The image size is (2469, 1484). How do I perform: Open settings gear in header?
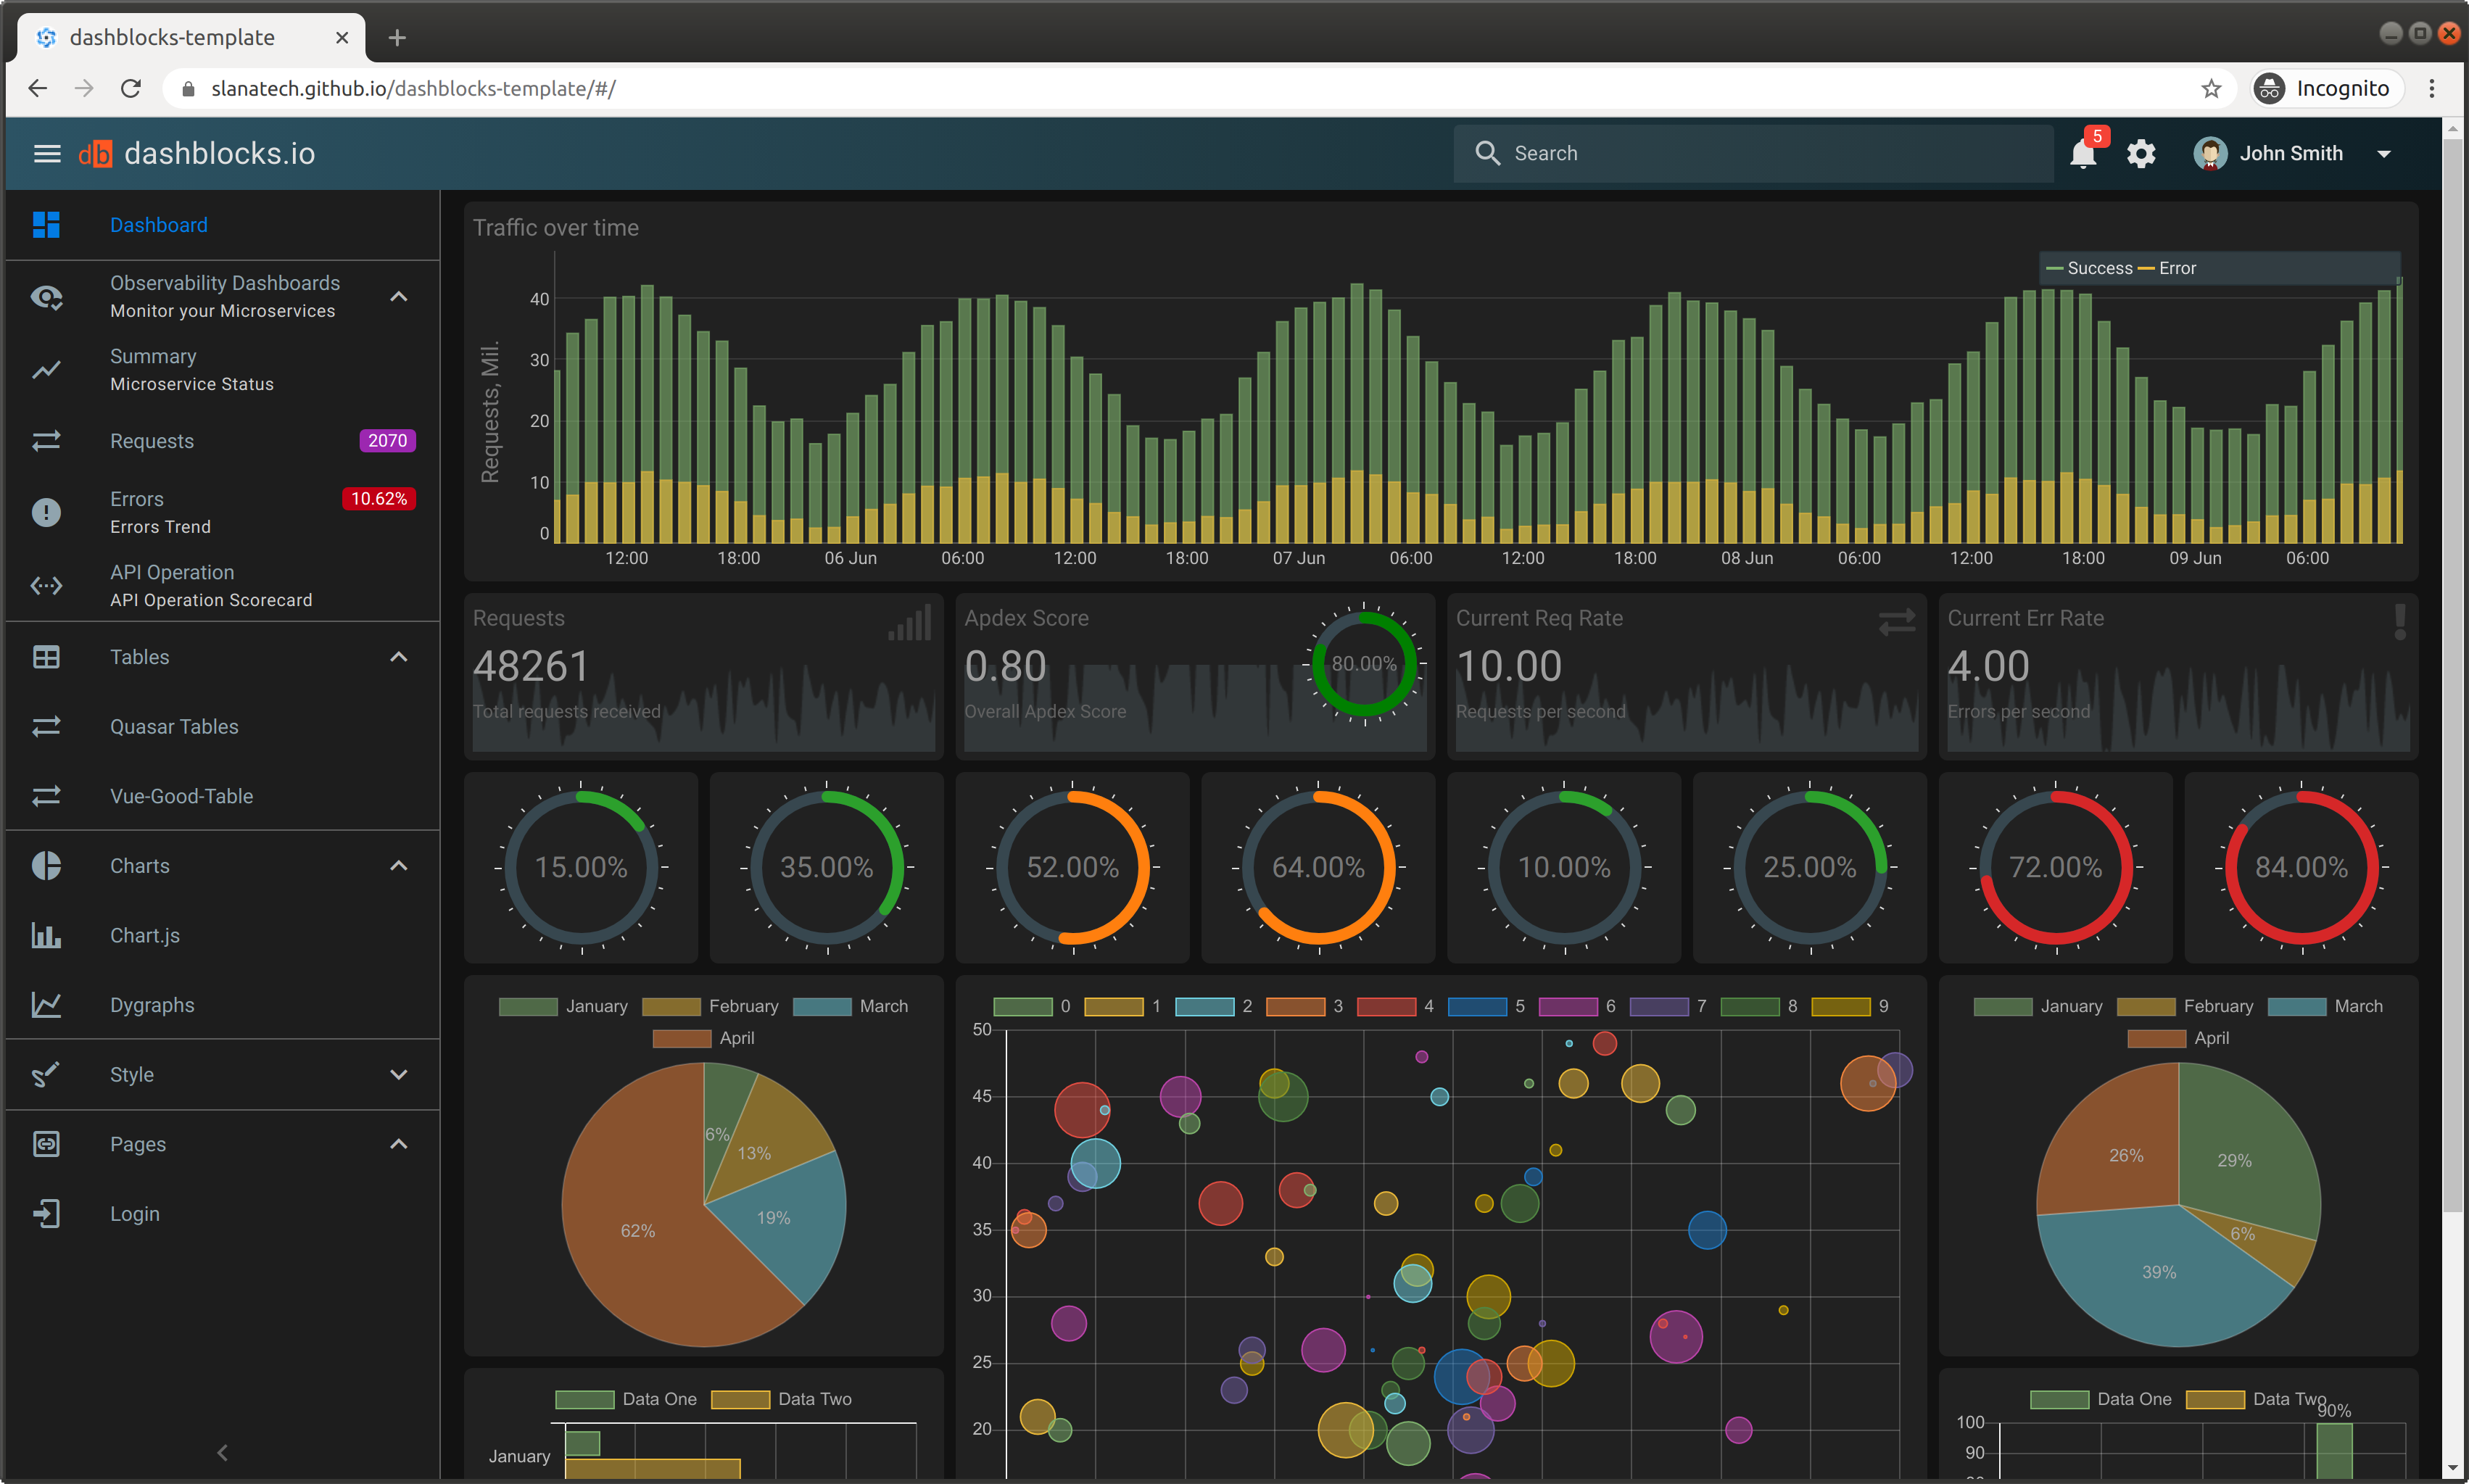(x=2140, y=153)
